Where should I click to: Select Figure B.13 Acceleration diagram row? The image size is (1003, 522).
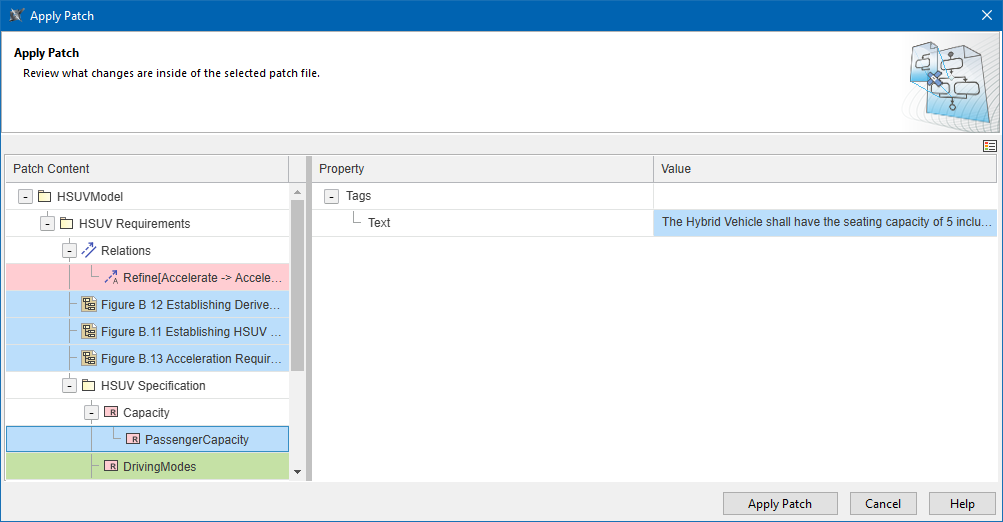[190, 359]
